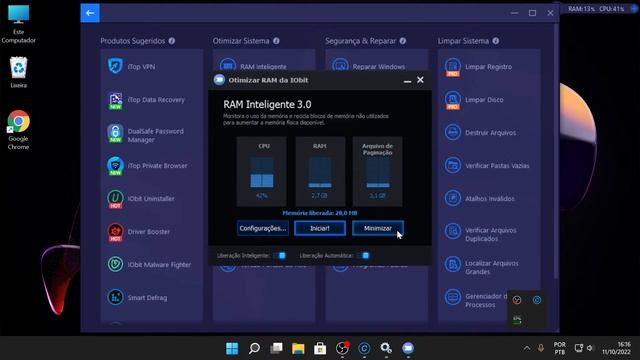
Task: Show info for Produtos Sugeridos
Action: 172,41
